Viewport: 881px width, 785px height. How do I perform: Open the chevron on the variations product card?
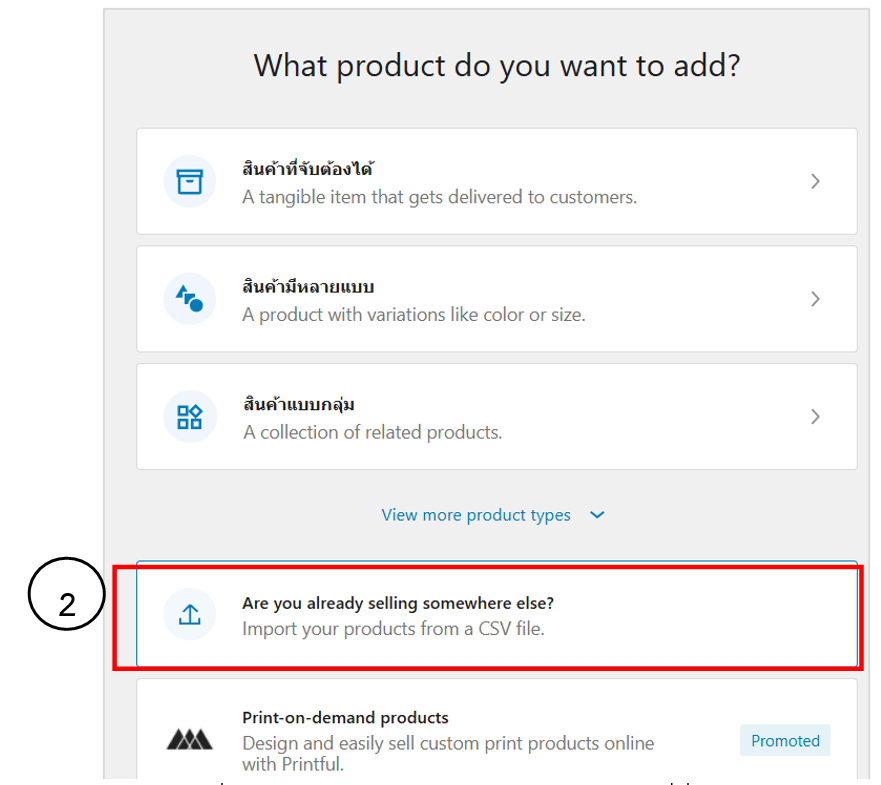815,298
